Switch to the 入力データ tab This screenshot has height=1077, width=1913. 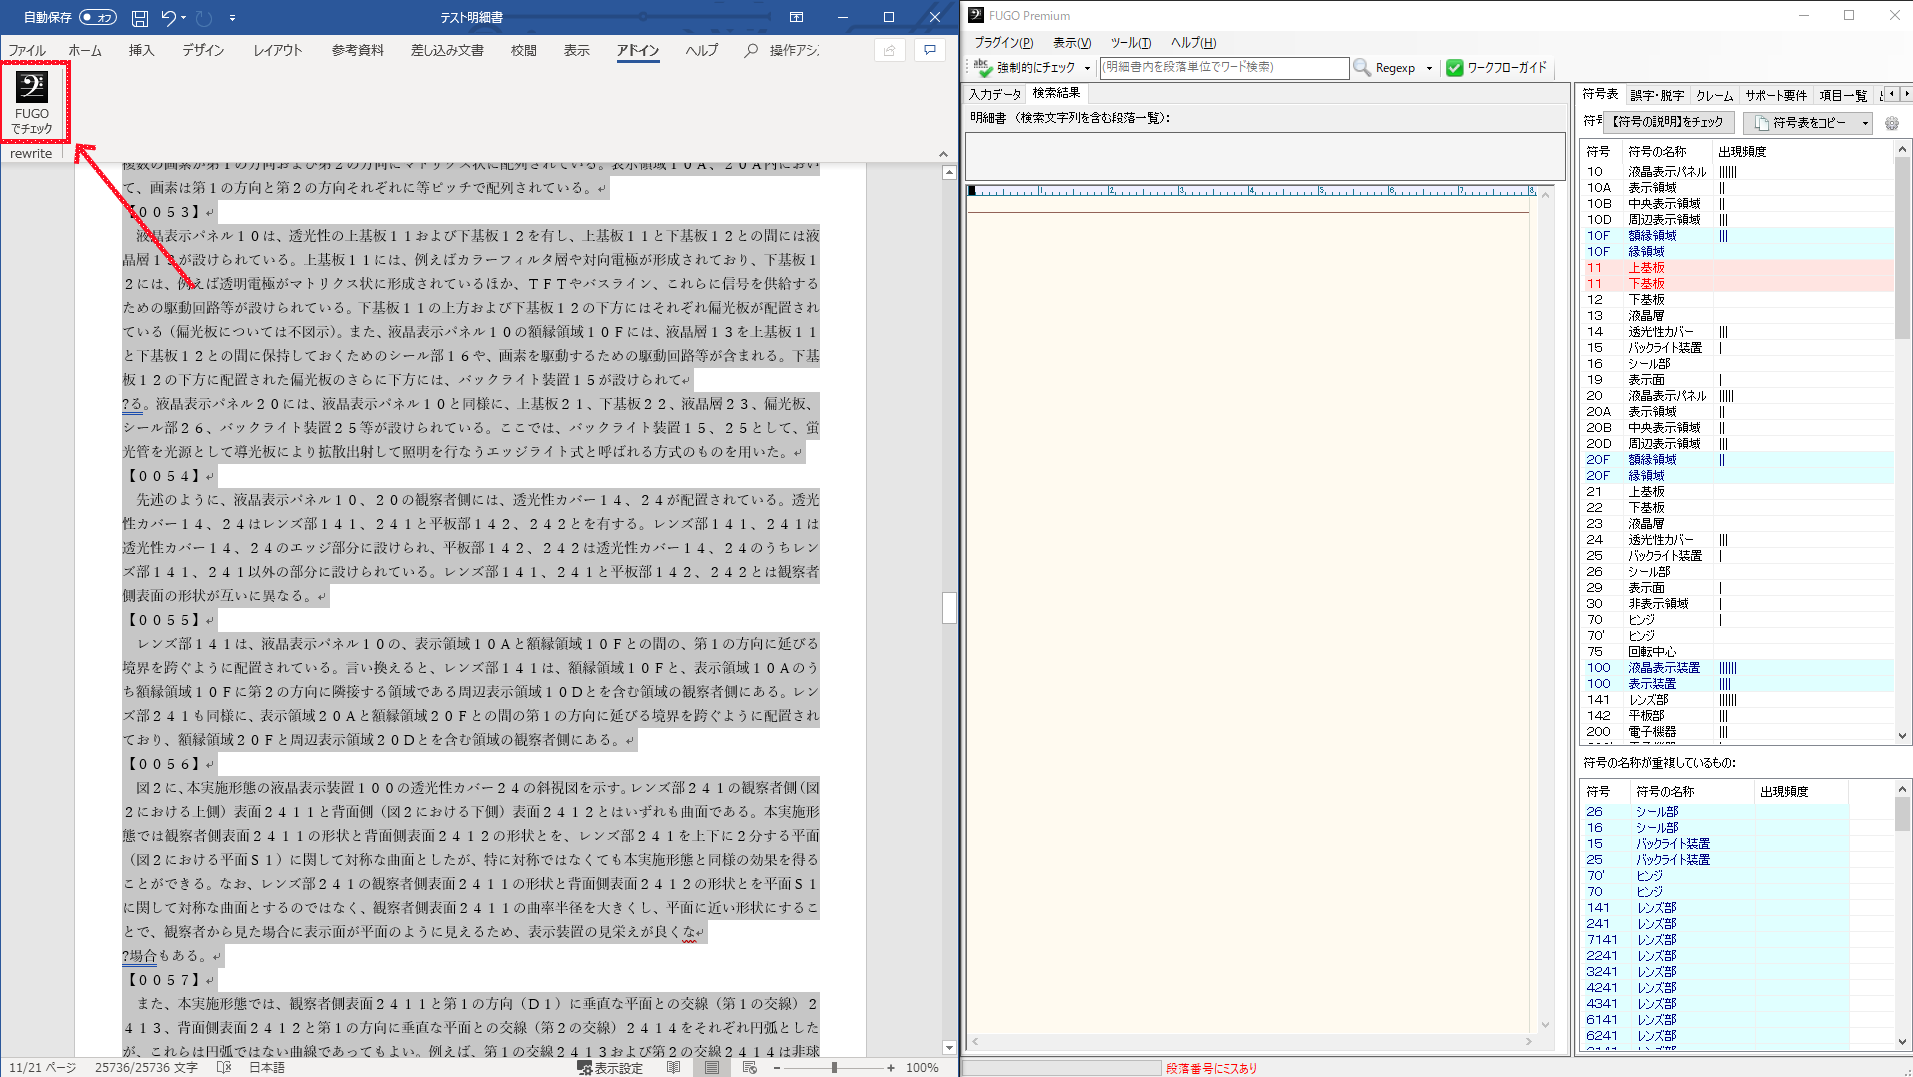pos(994,94)
